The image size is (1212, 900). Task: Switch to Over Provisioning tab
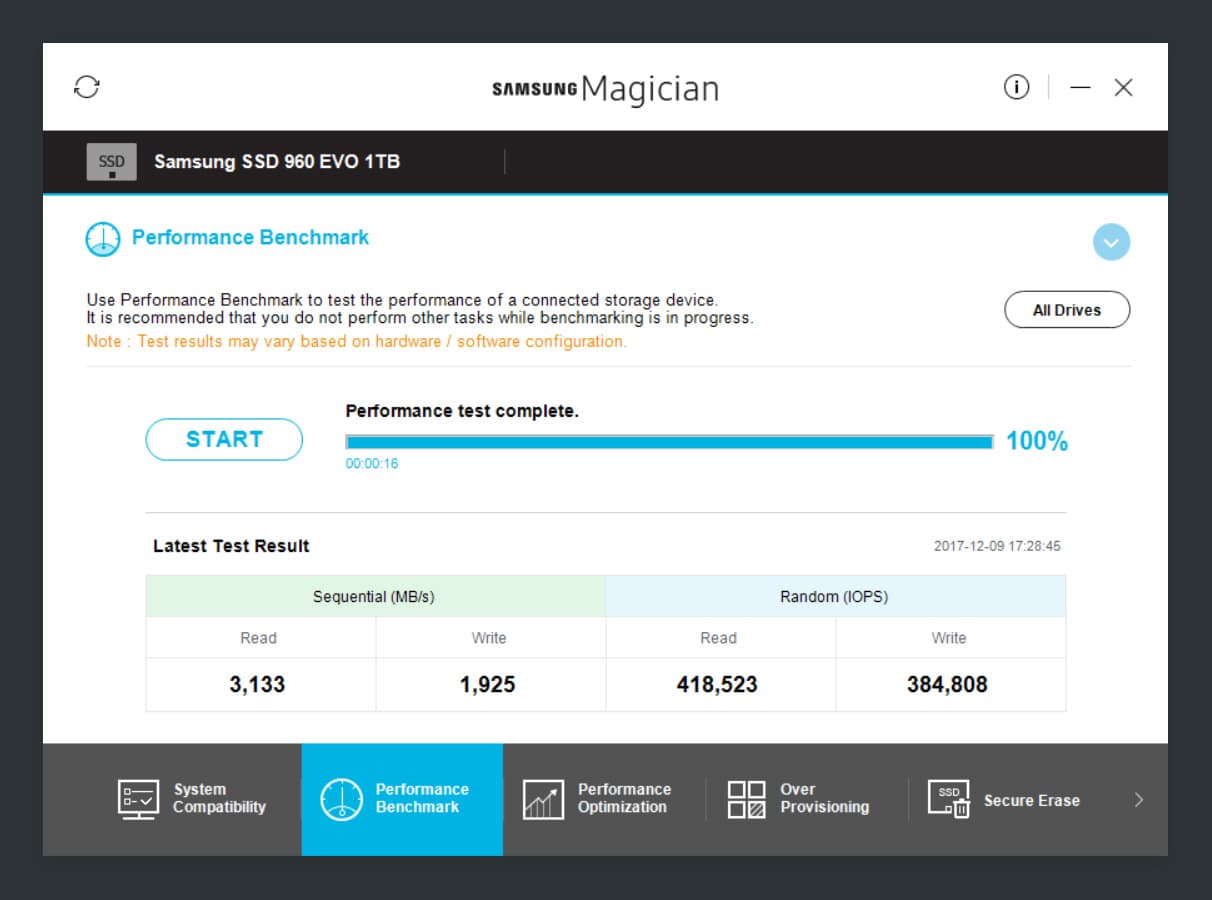(x=807, y=799)
